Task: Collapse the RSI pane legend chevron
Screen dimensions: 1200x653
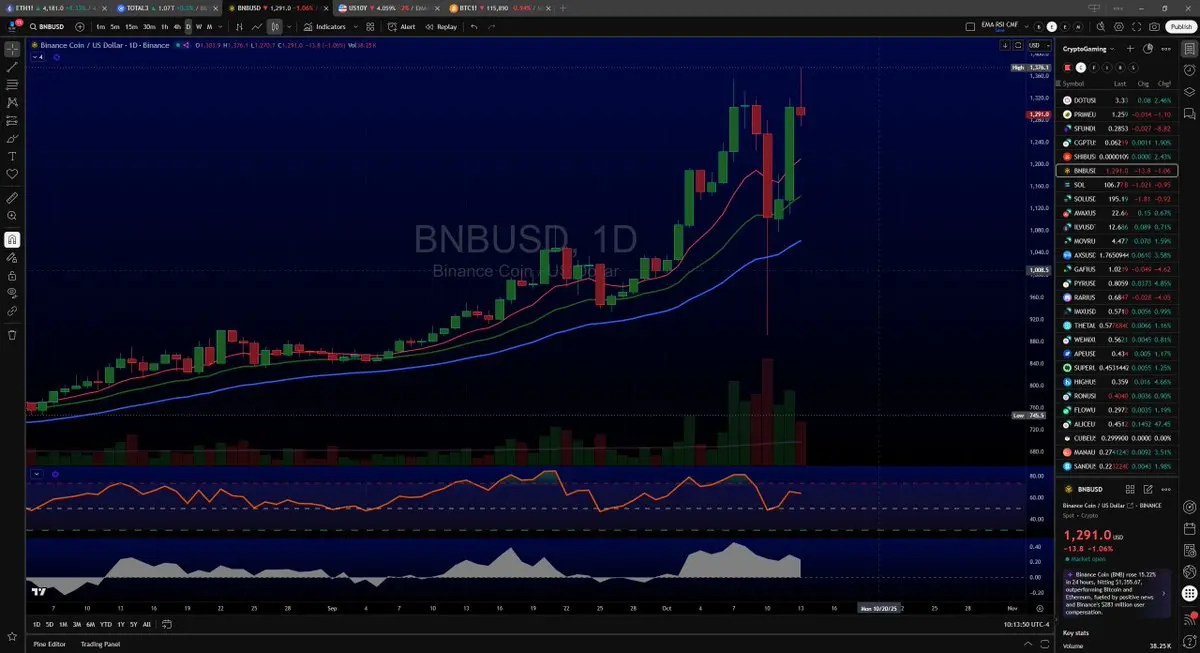Action: 37,473
